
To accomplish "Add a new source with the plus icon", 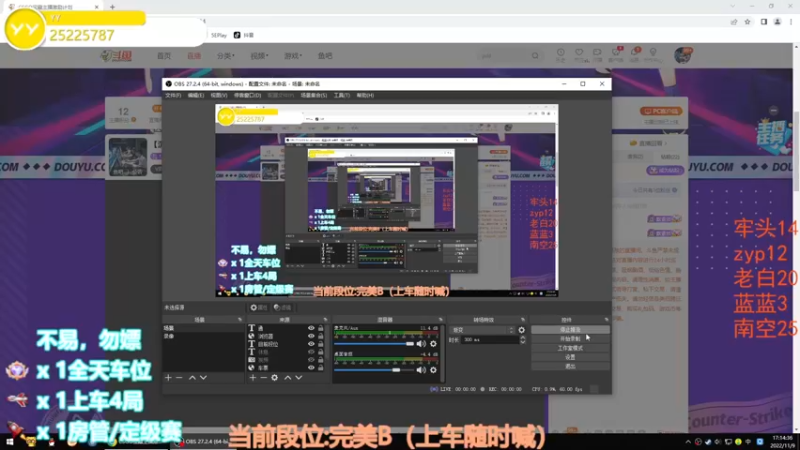I will point(253,378).
